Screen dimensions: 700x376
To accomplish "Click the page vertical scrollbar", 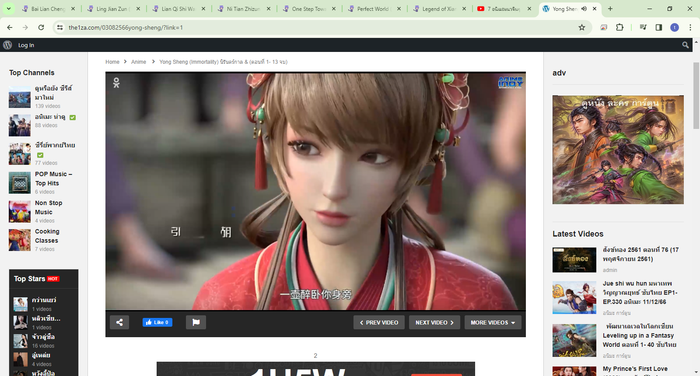I will [696, 96].
